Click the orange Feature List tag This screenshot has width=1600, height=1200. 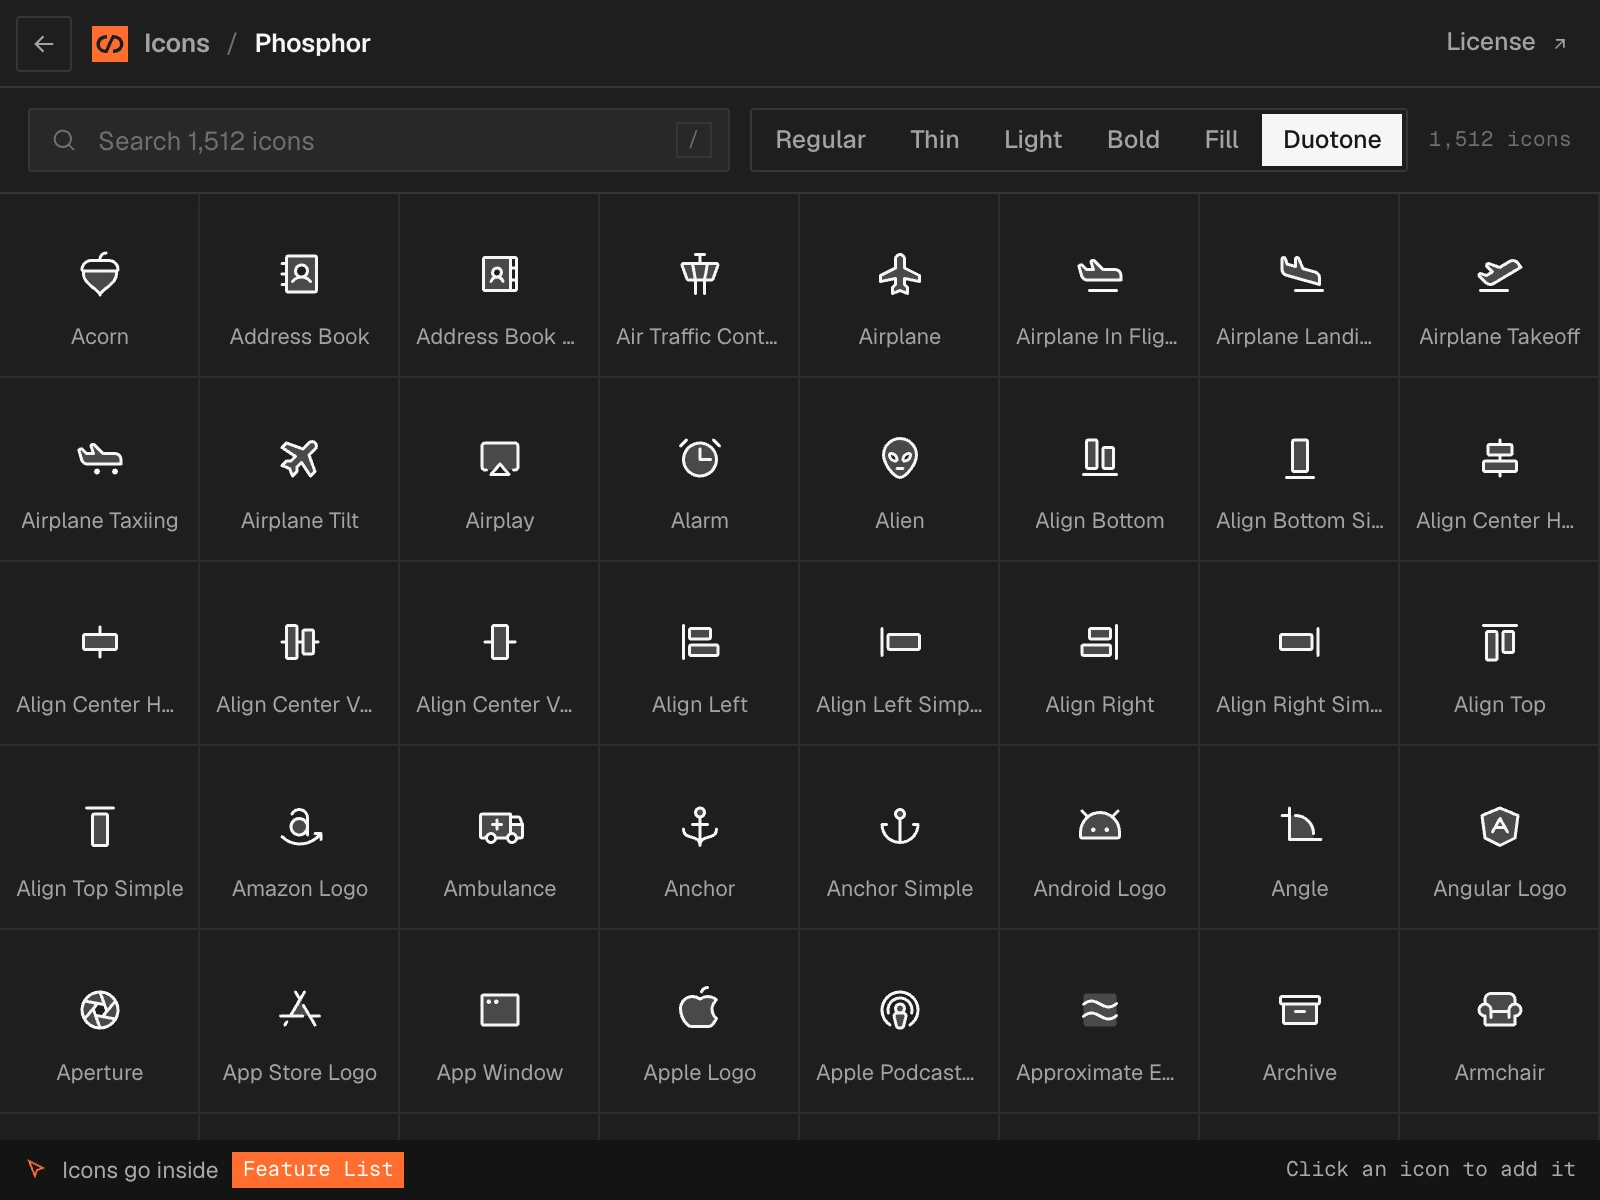(x=318, y=1170)
